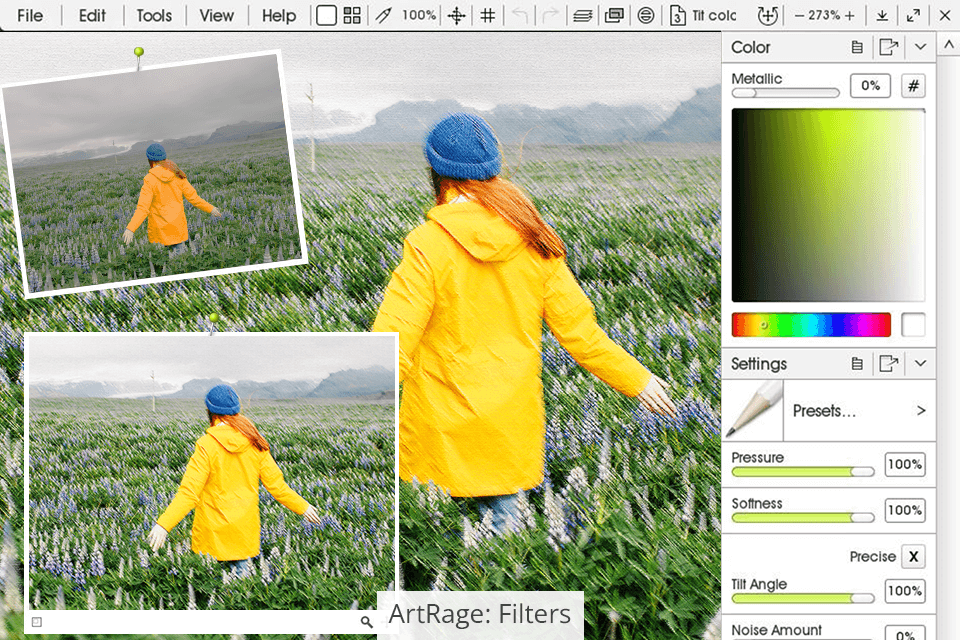Click the # hex color button
This screenshot has width=960, height=640.
[x=913, y=86]
